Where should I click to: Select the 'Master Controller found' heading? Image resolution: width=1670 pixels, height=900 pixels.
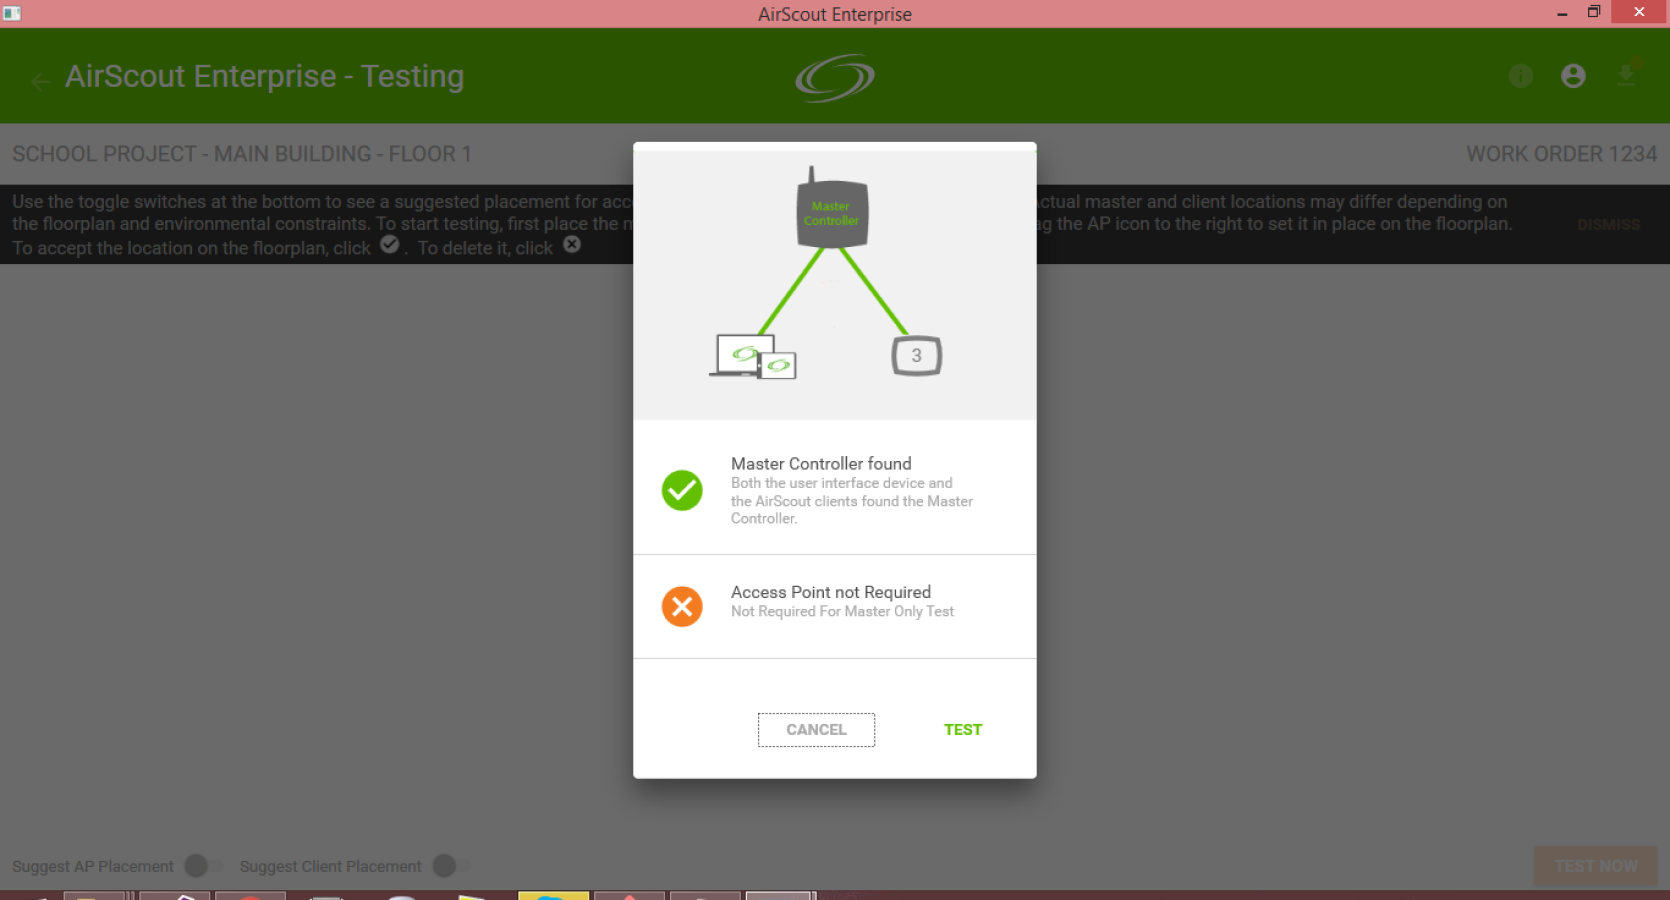821,464
